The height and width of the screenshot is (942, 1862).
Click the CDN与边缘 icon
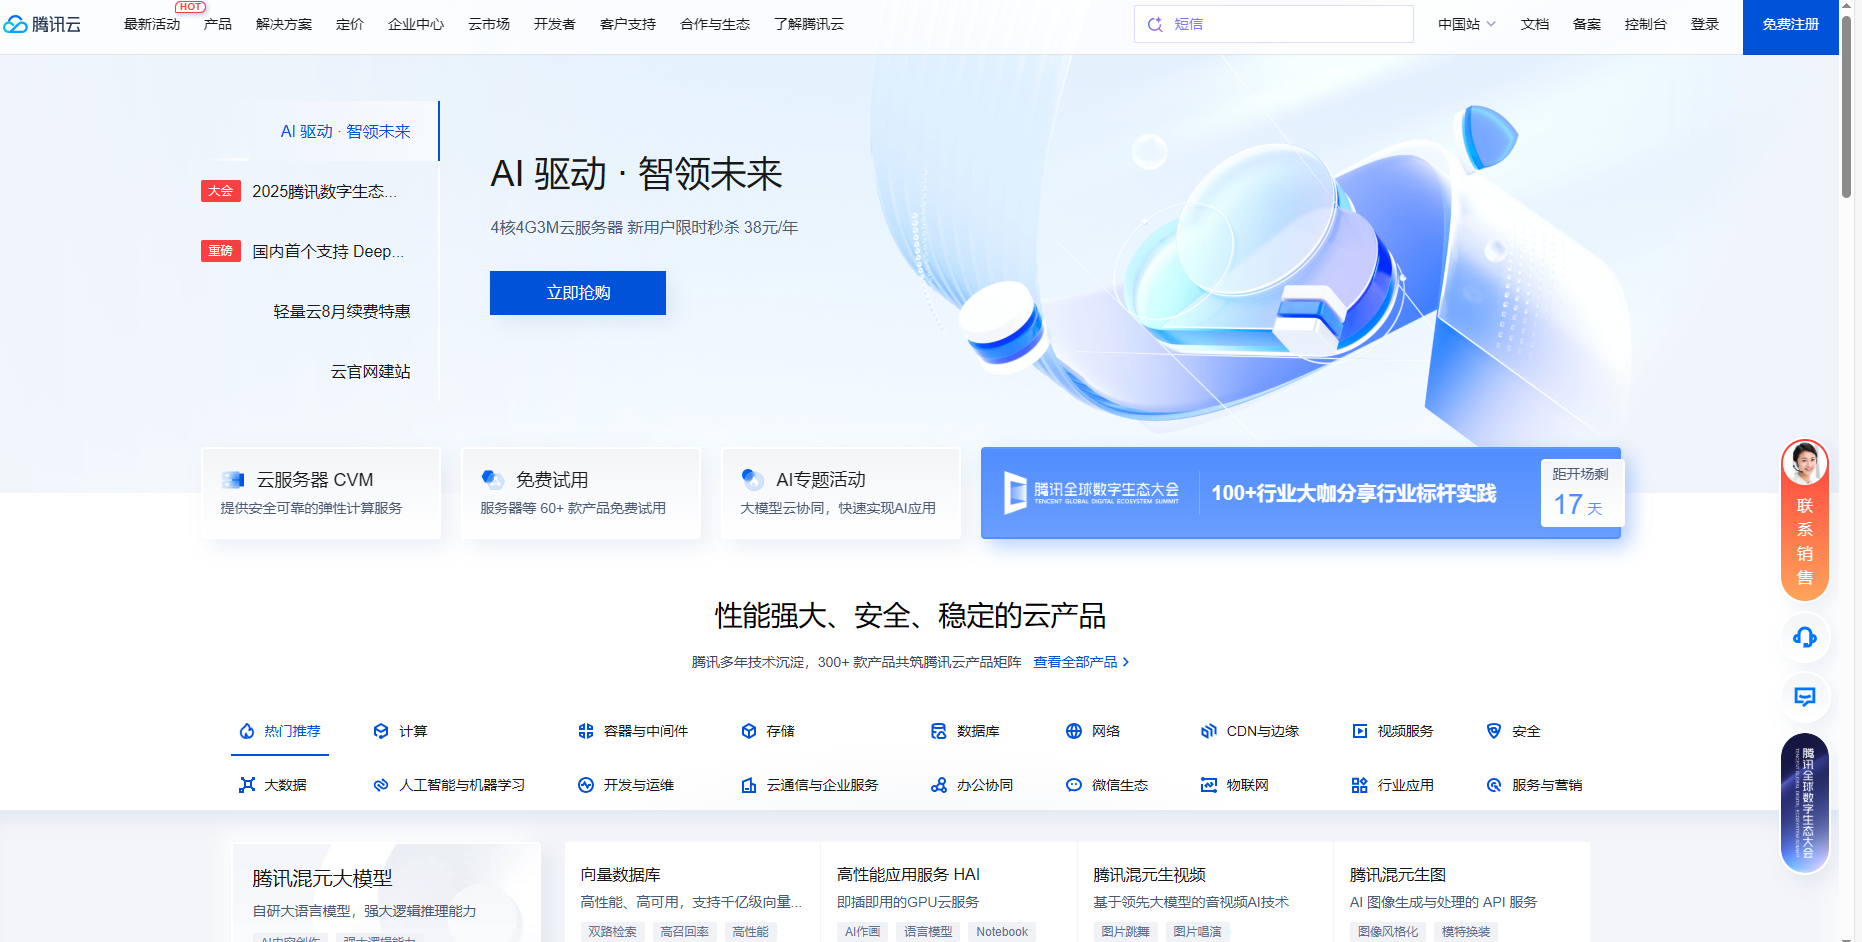(x=1209, y=731)
